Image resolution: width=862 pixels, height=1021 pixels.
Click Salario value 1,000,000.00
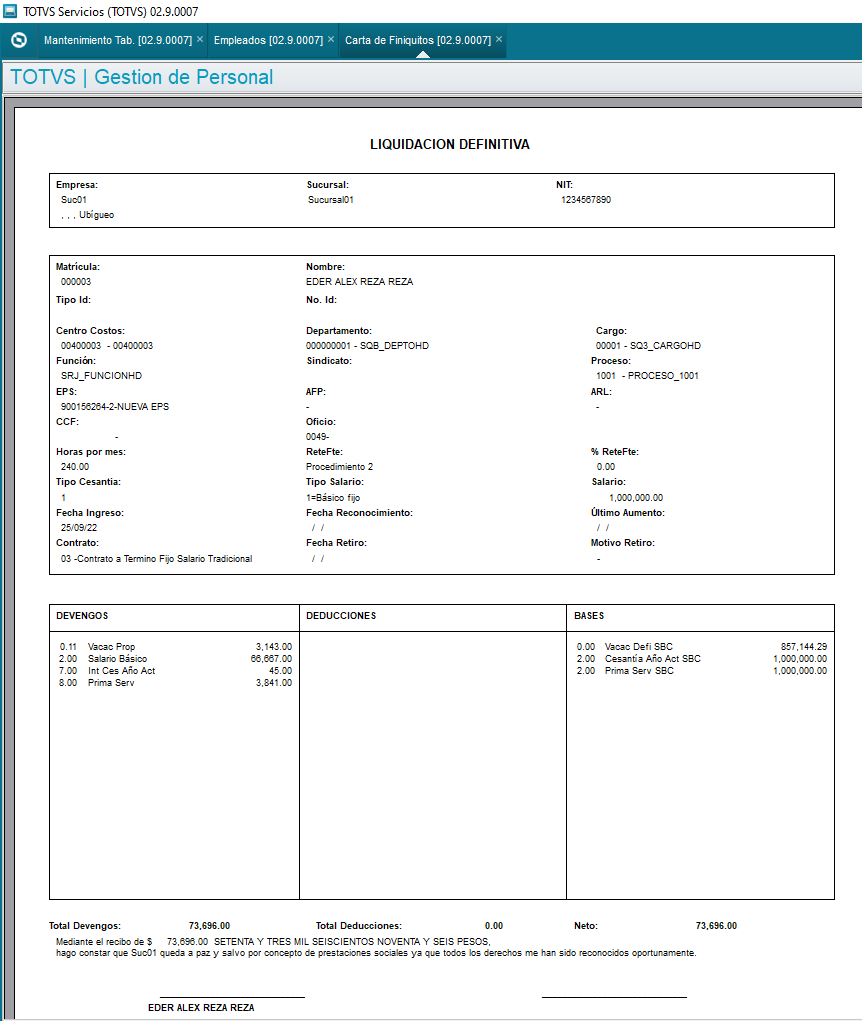pos(636,497)
